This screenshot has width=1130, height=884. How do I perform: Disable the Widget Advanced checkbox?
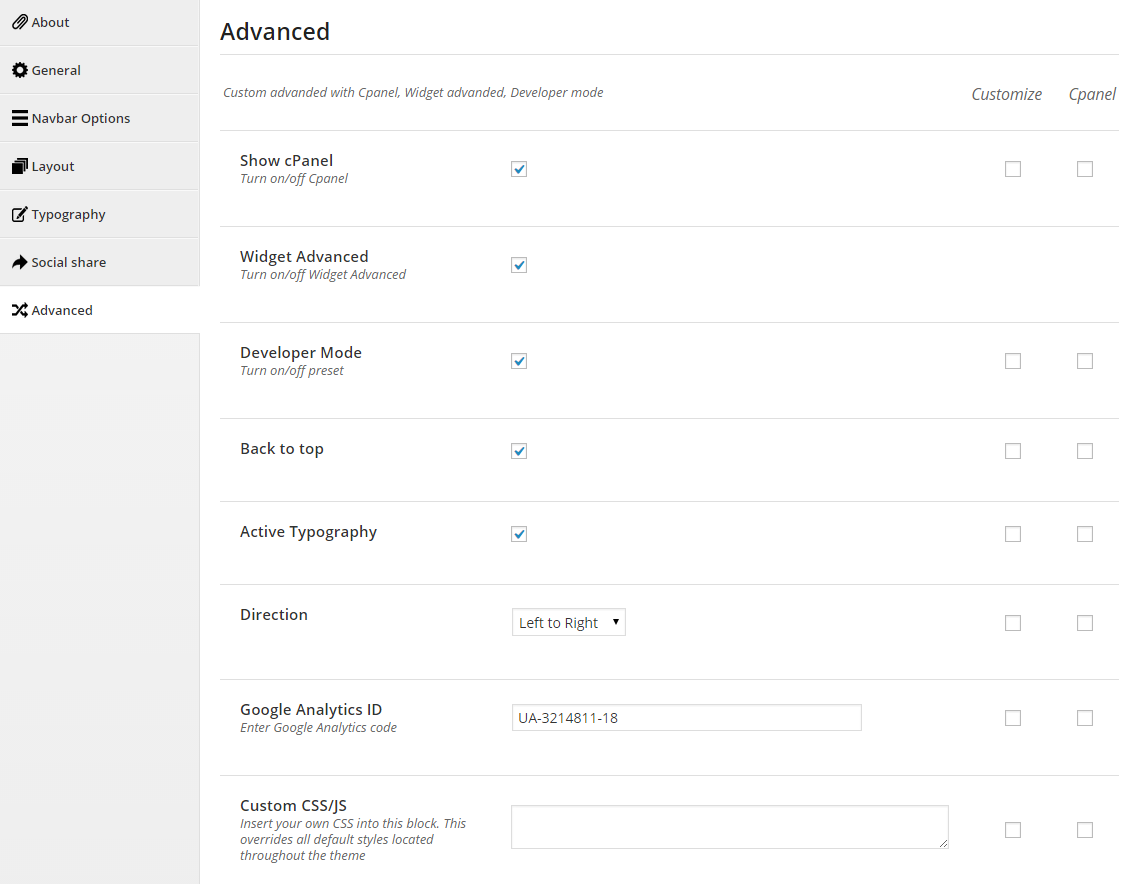click(x=519, y=265)
